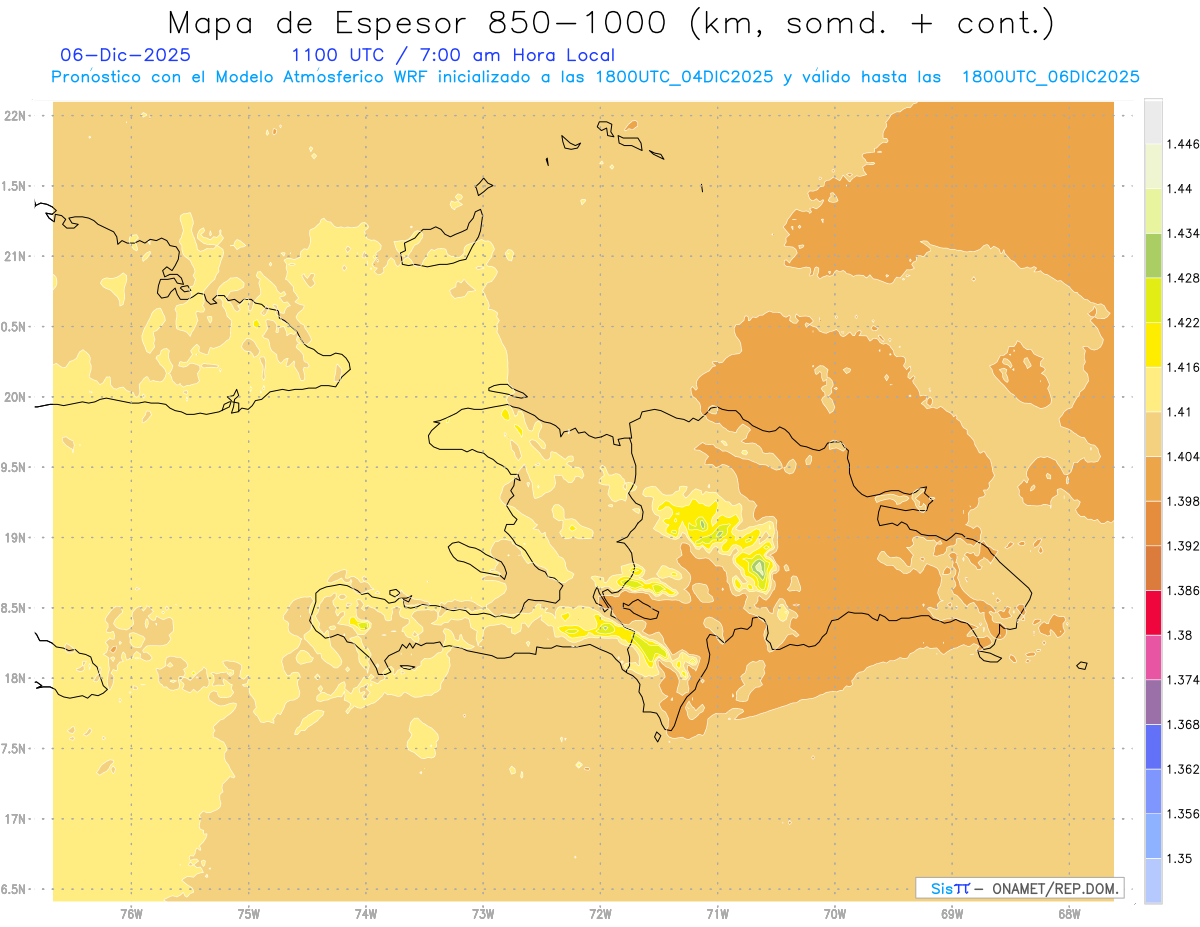Click the colorbar value 1.434
The height and width of the screenshot is (927, 1200).
[x=1184, y=233]
